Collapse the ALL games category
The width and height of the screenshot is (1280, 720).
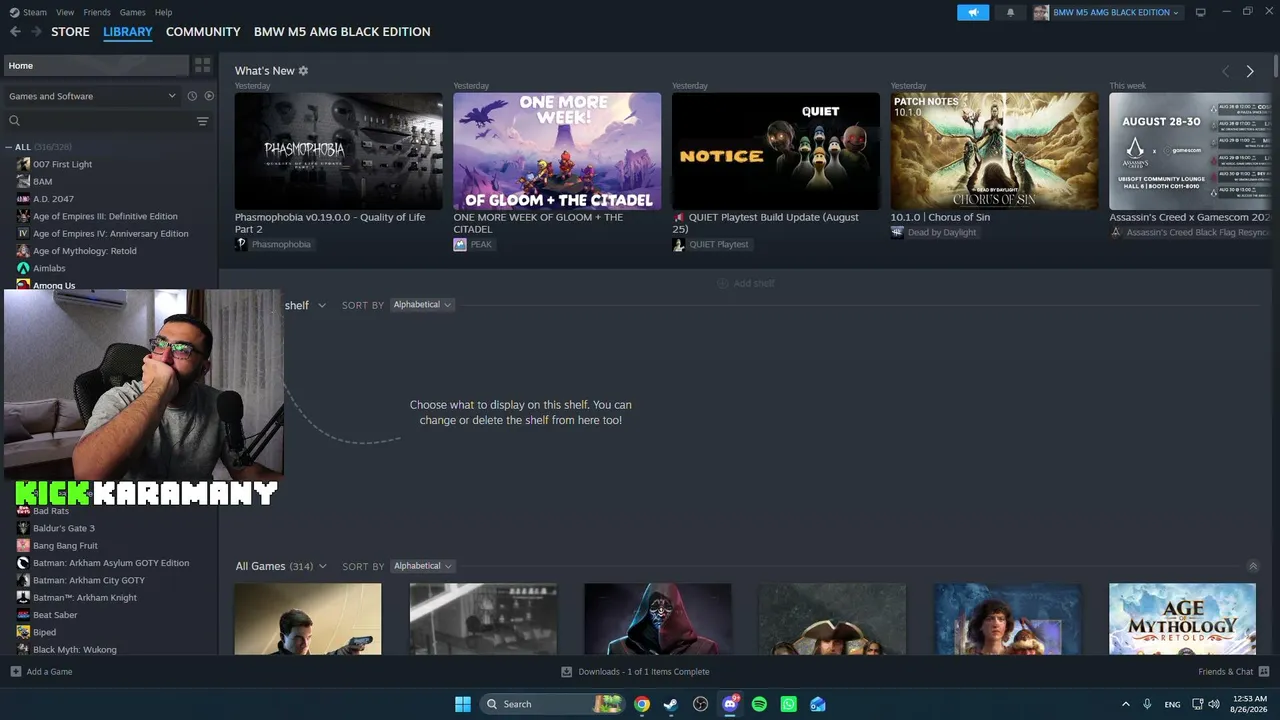9,147
